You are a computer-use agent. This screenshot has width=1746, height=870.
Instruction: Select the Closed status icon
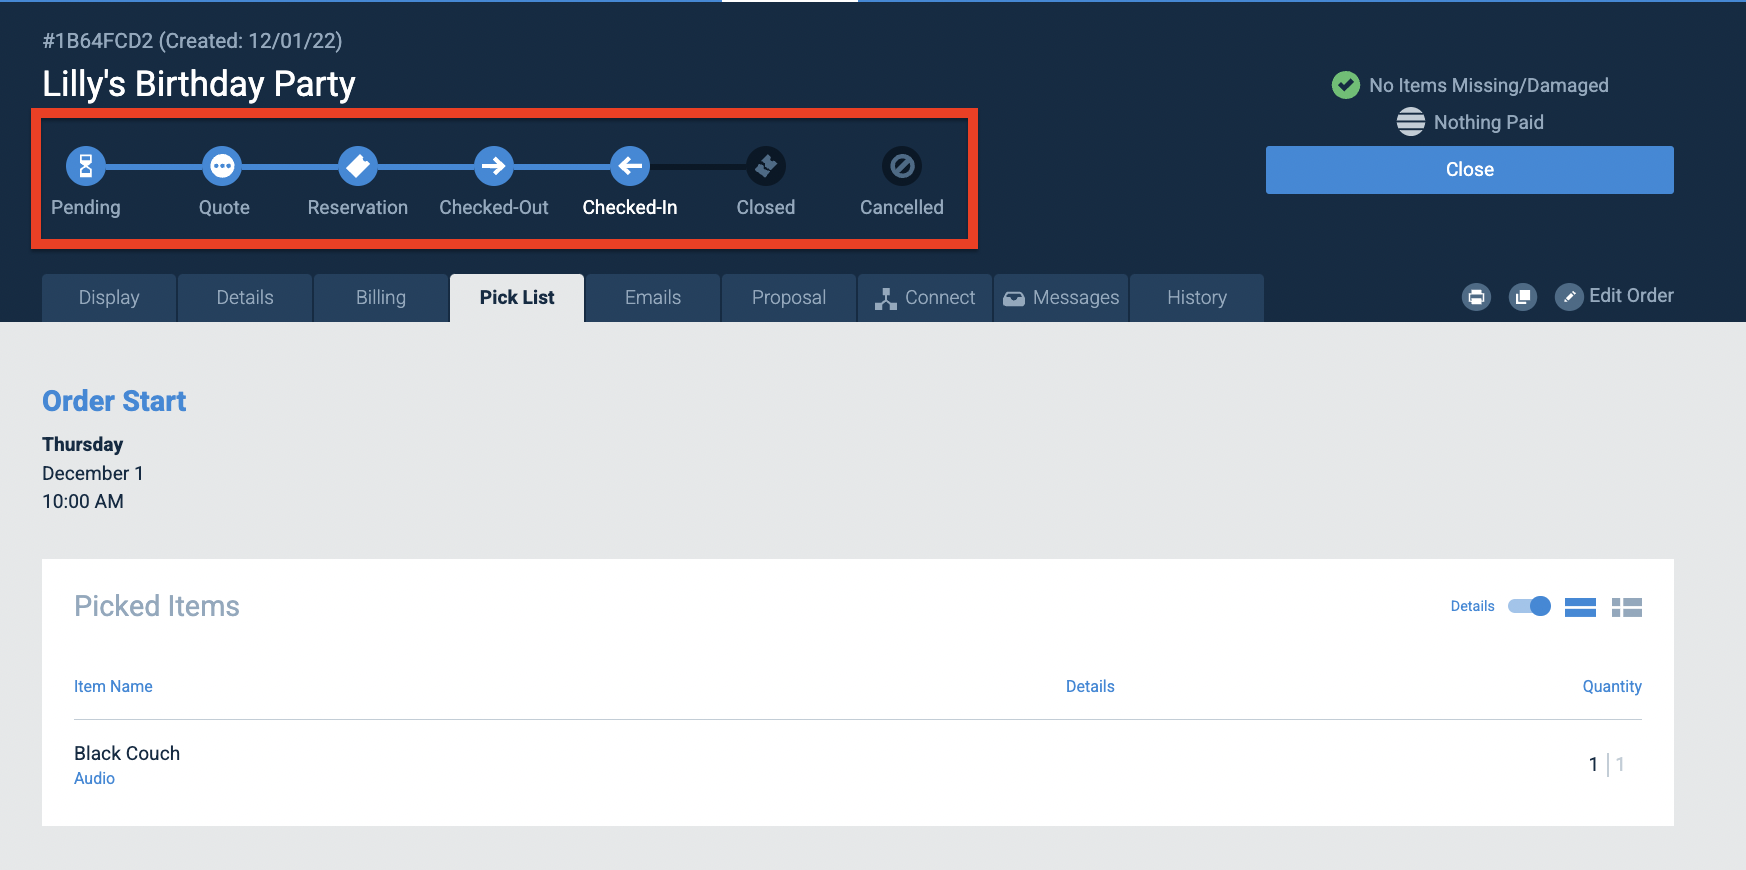pos(766,166)
